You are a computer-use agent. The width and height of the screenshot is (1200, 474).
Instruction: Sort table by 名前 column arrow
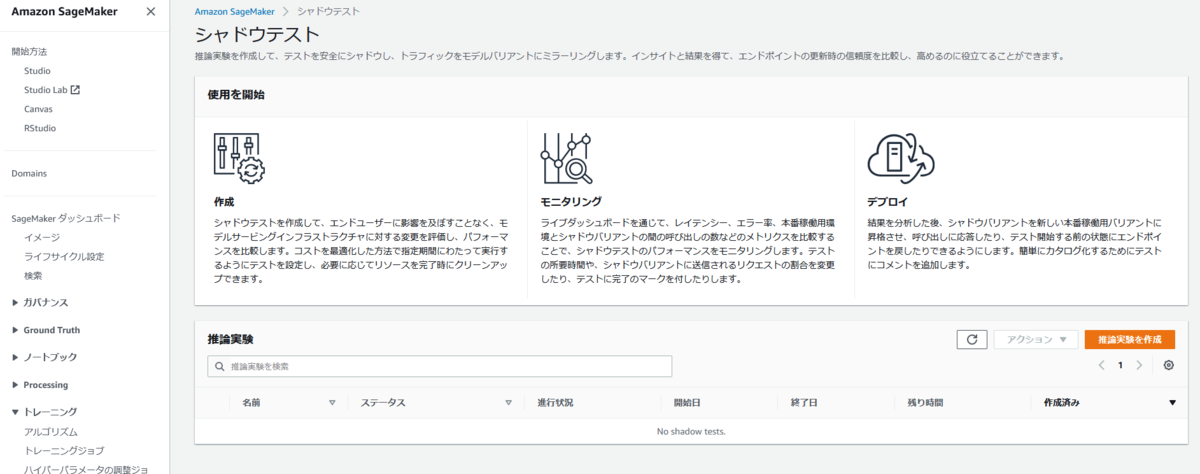pos(332,403)
